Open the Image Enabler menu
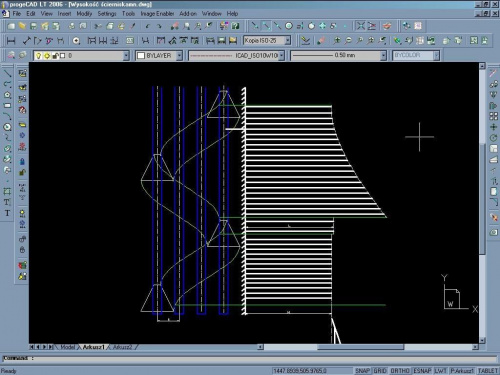Image resolution: width=500 pixels, height=375 pixels. coord(157,14)
